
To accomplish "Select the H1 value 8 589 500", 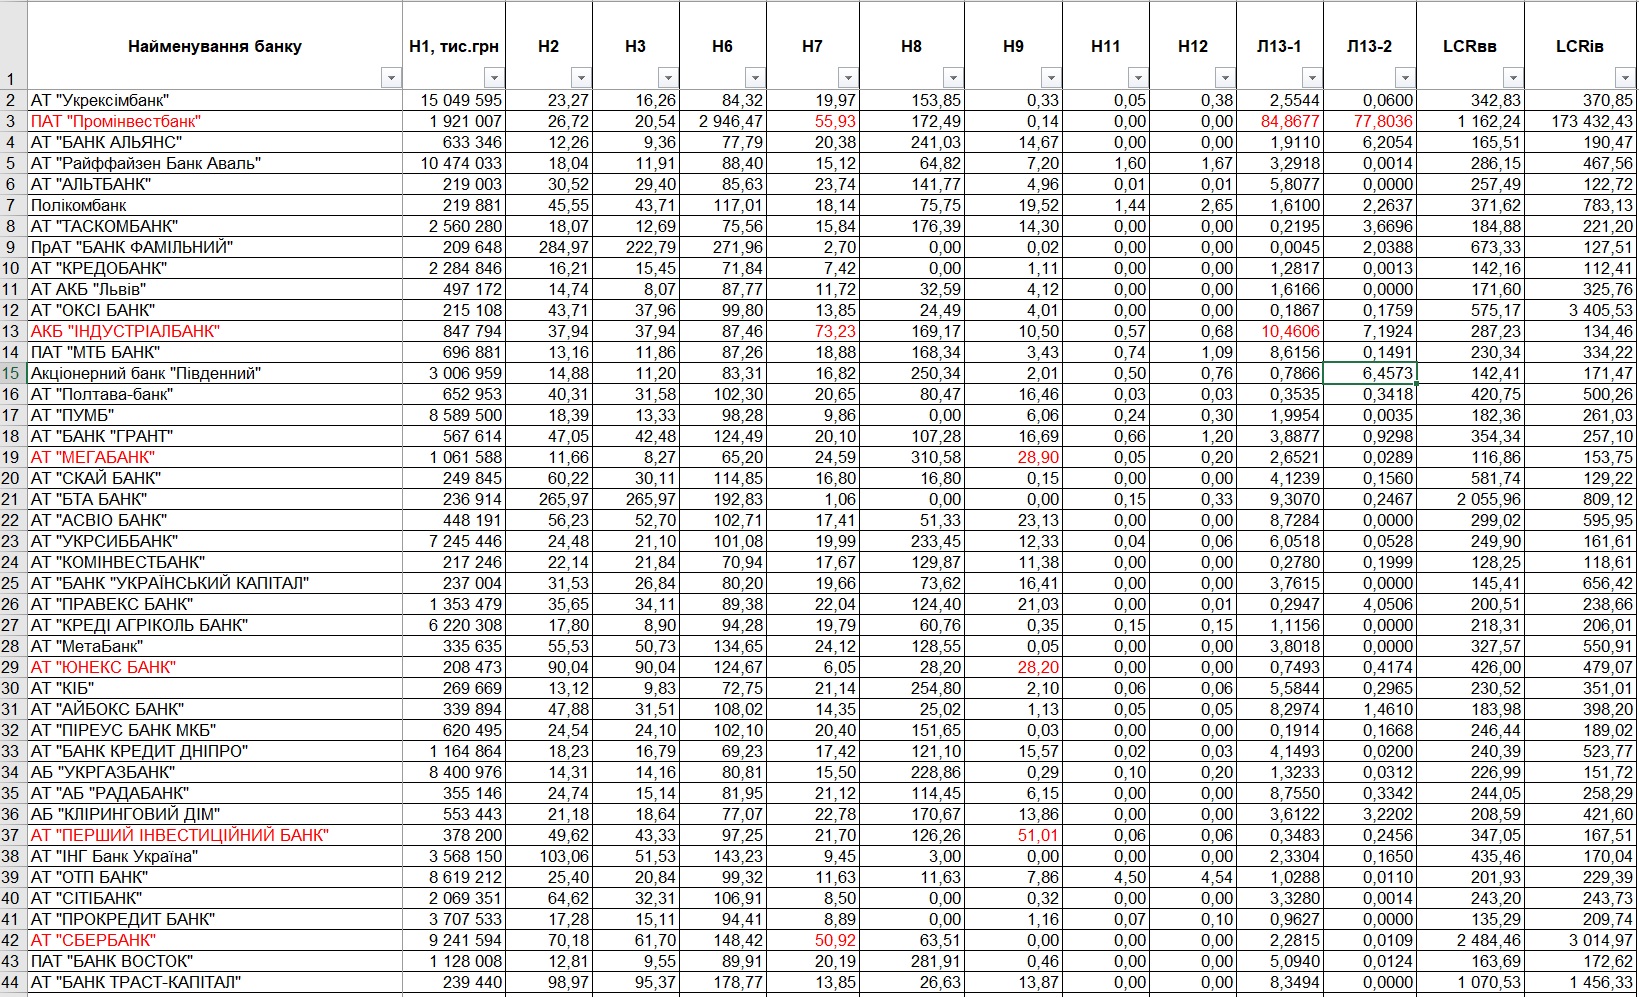I will [x=454, y=415].
